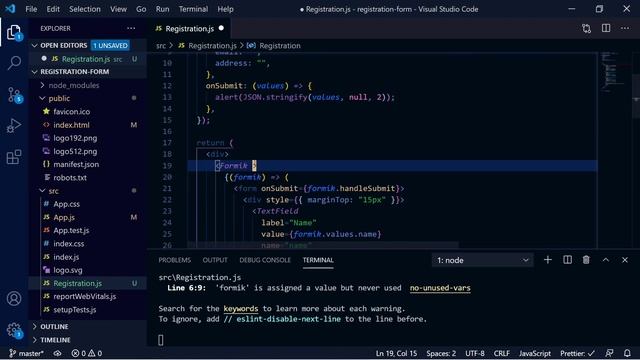The height and width of the screenshot is (360, 640).
Task: Open Source Control view in activity bar
Action: [x=14, y=95]
